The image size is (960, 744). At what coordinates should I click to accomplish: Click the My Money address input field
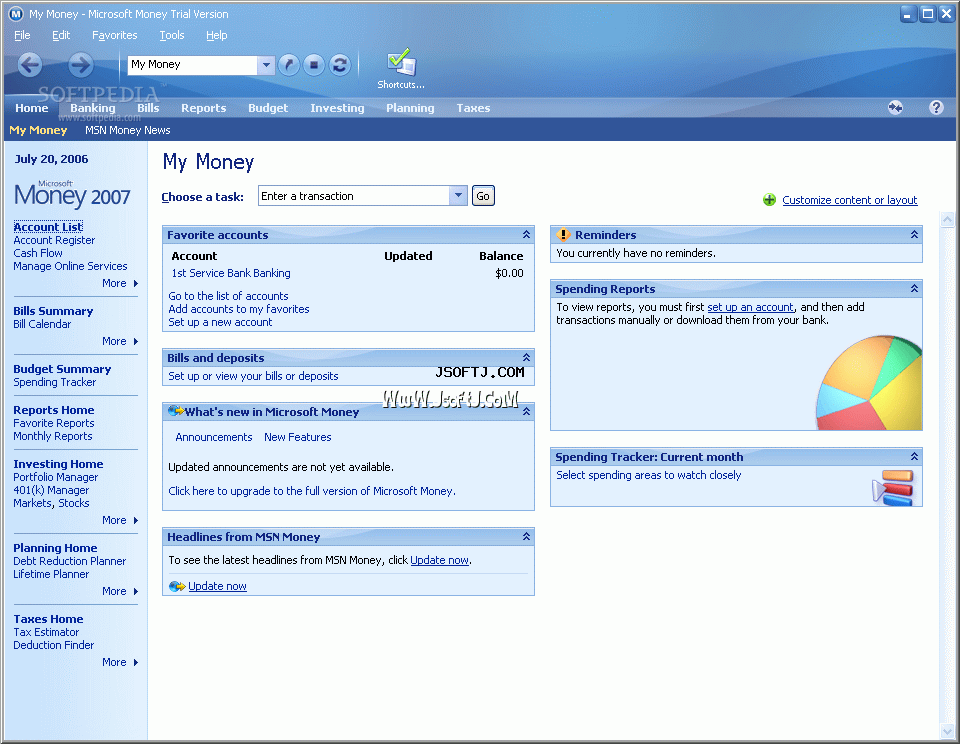(x=192, y=65)
